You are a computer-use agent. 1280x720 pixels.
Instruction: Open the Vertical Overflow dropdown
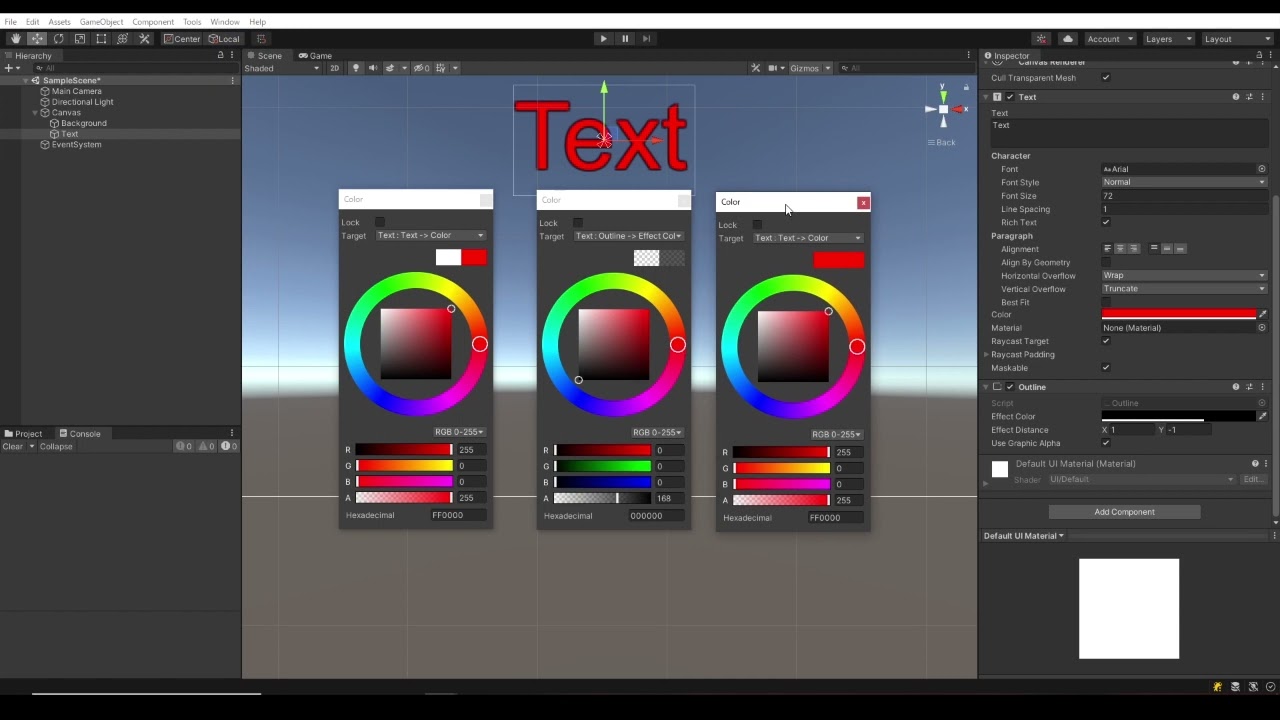pyautogui.click(x=1184, y=289)
